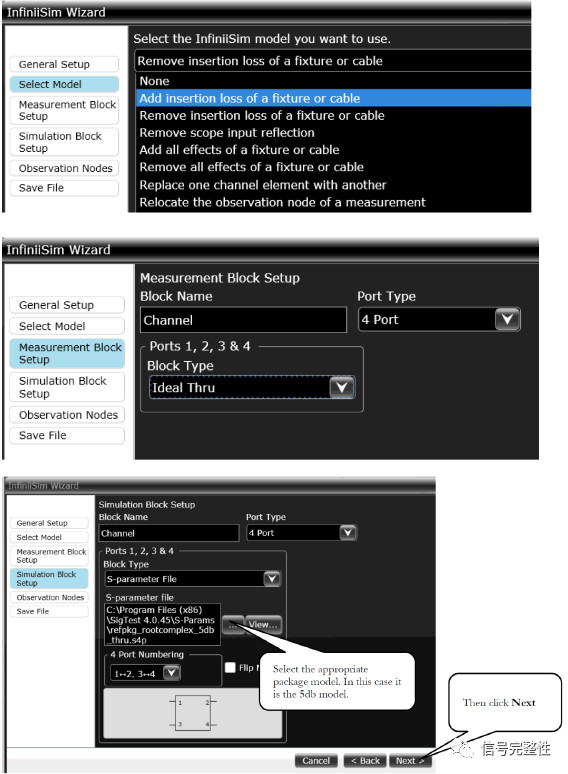Click the Back button
This screenshot has width=568, height=774.
[x=365, y=761]
